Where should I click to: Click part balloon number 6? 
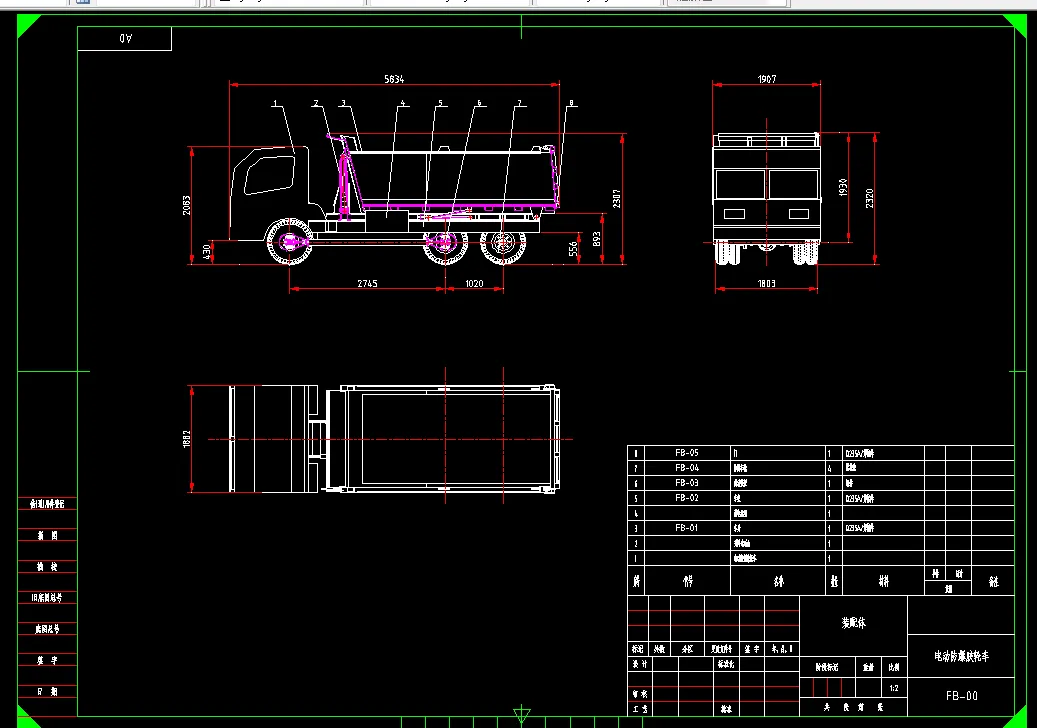pyautogui.click(x=479, y=103)
